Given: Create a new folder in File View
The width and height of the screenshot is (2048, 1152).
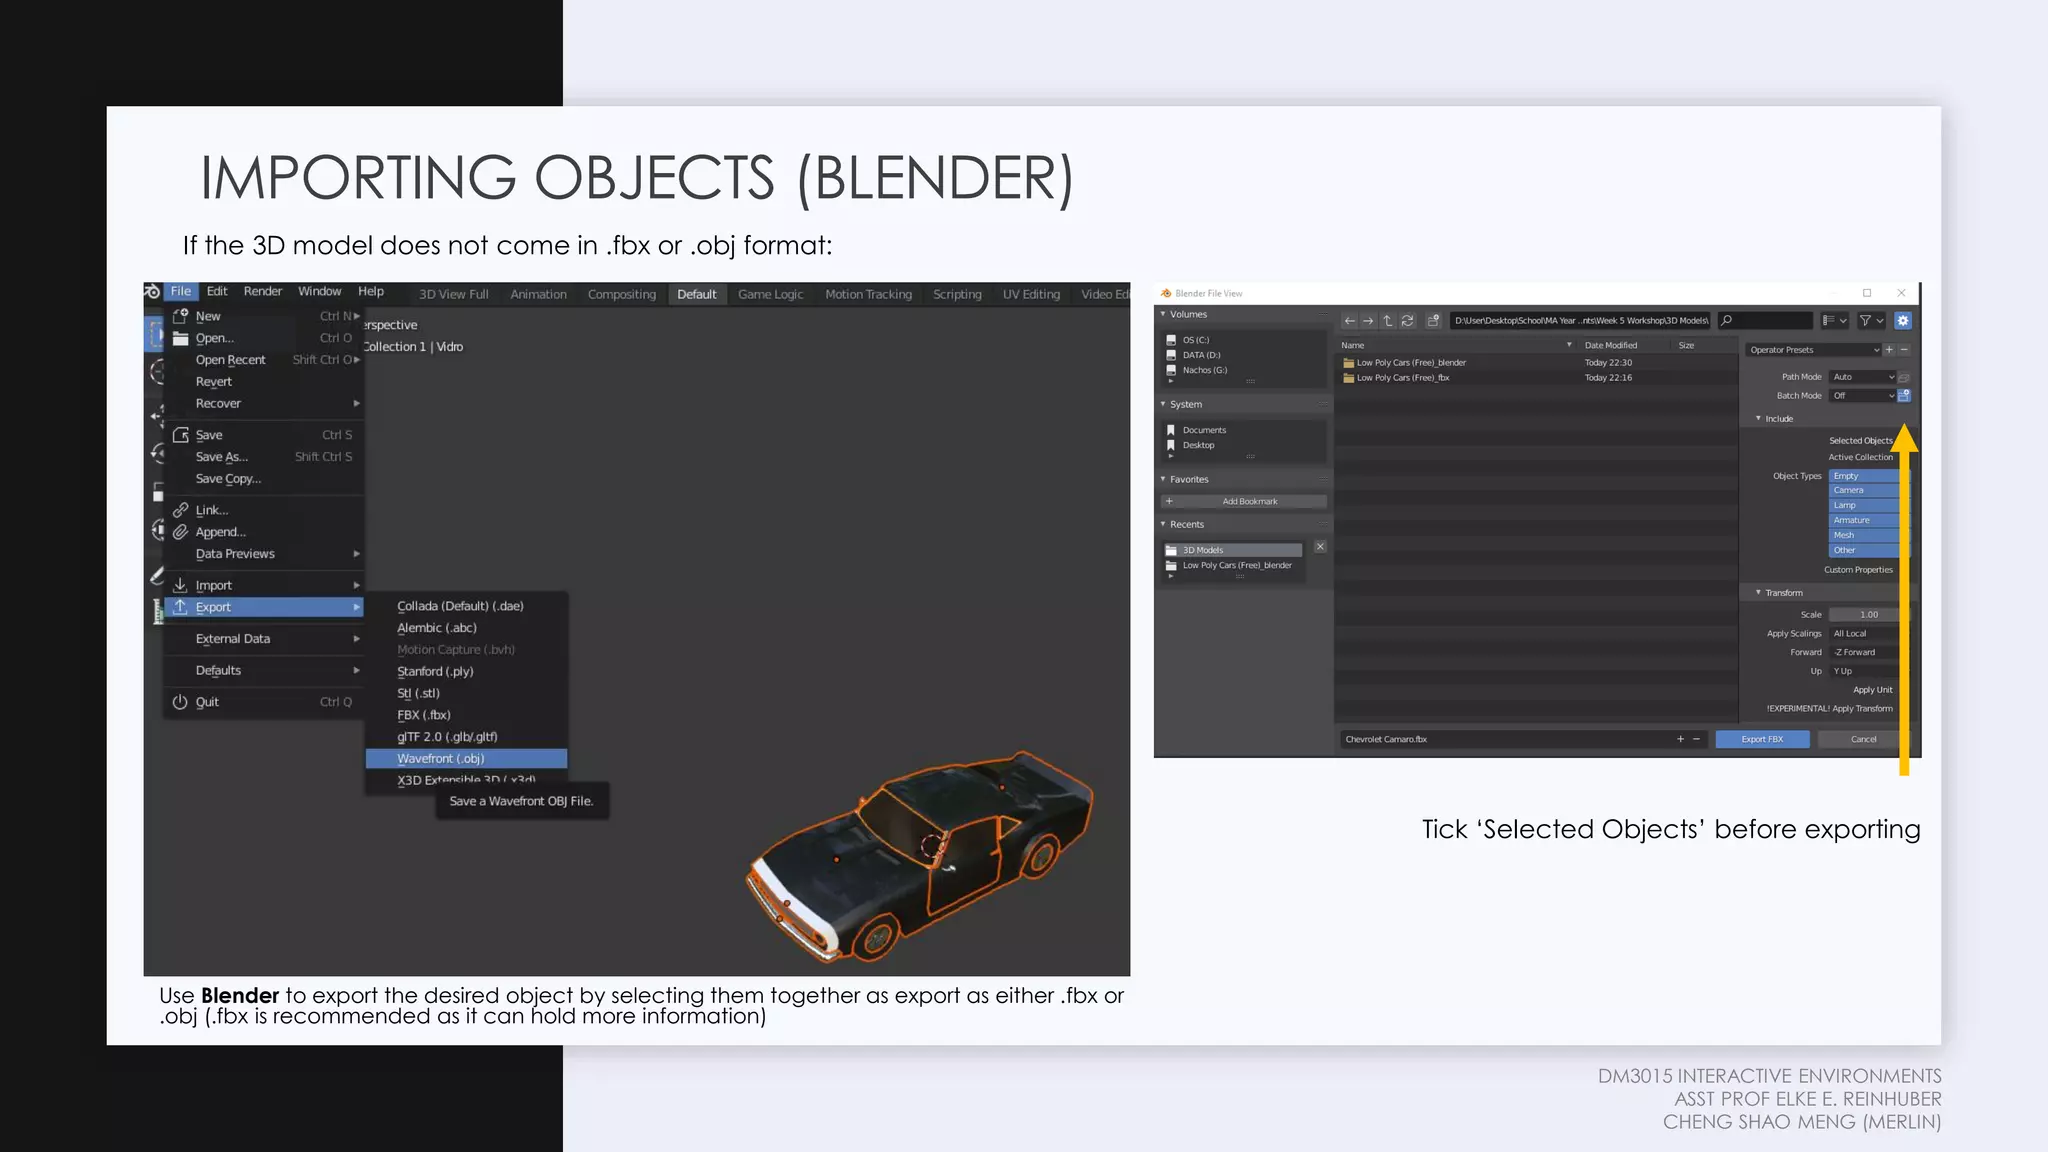Looking at the screenshot, I should click(x=1433, y=321).
